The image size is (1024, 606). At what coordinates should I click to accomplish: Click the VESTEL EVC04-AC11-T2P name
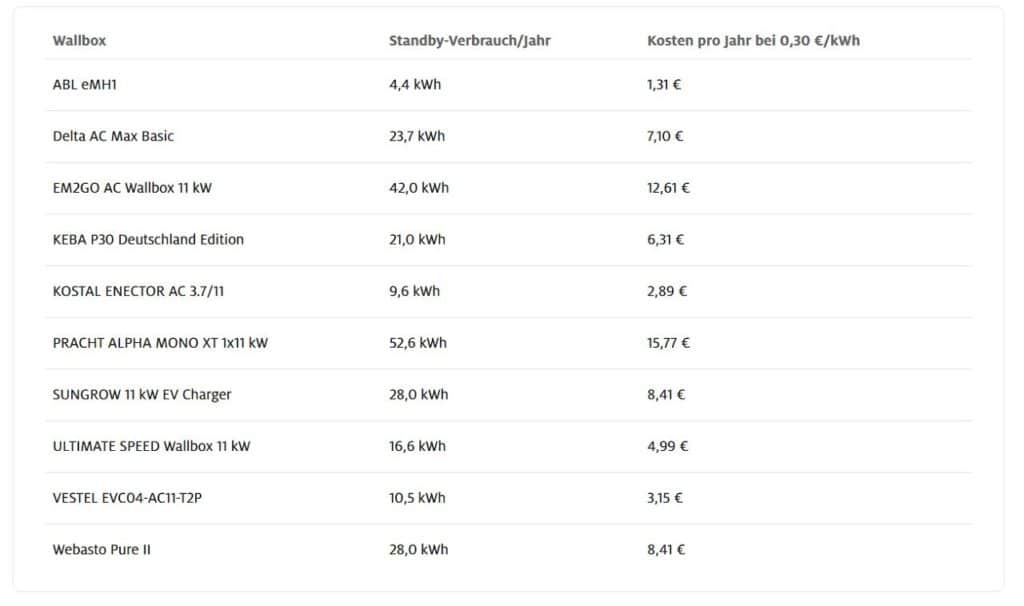[127, 498]
